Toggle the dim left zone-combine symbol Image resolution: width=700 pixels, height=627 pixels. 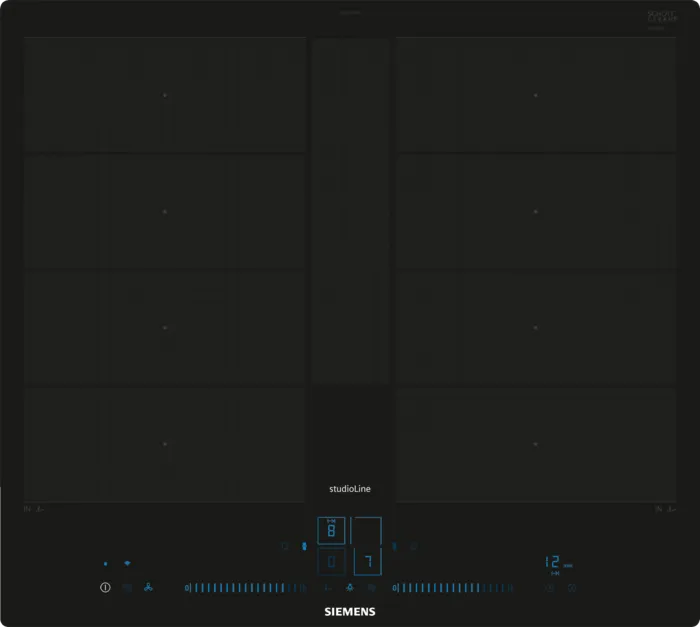click(x=285, y=547)
